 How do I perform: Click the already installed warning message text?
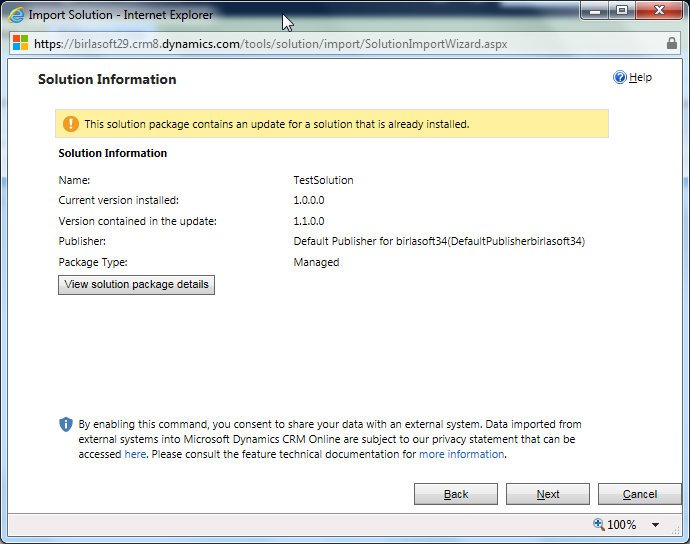(277, 124)
